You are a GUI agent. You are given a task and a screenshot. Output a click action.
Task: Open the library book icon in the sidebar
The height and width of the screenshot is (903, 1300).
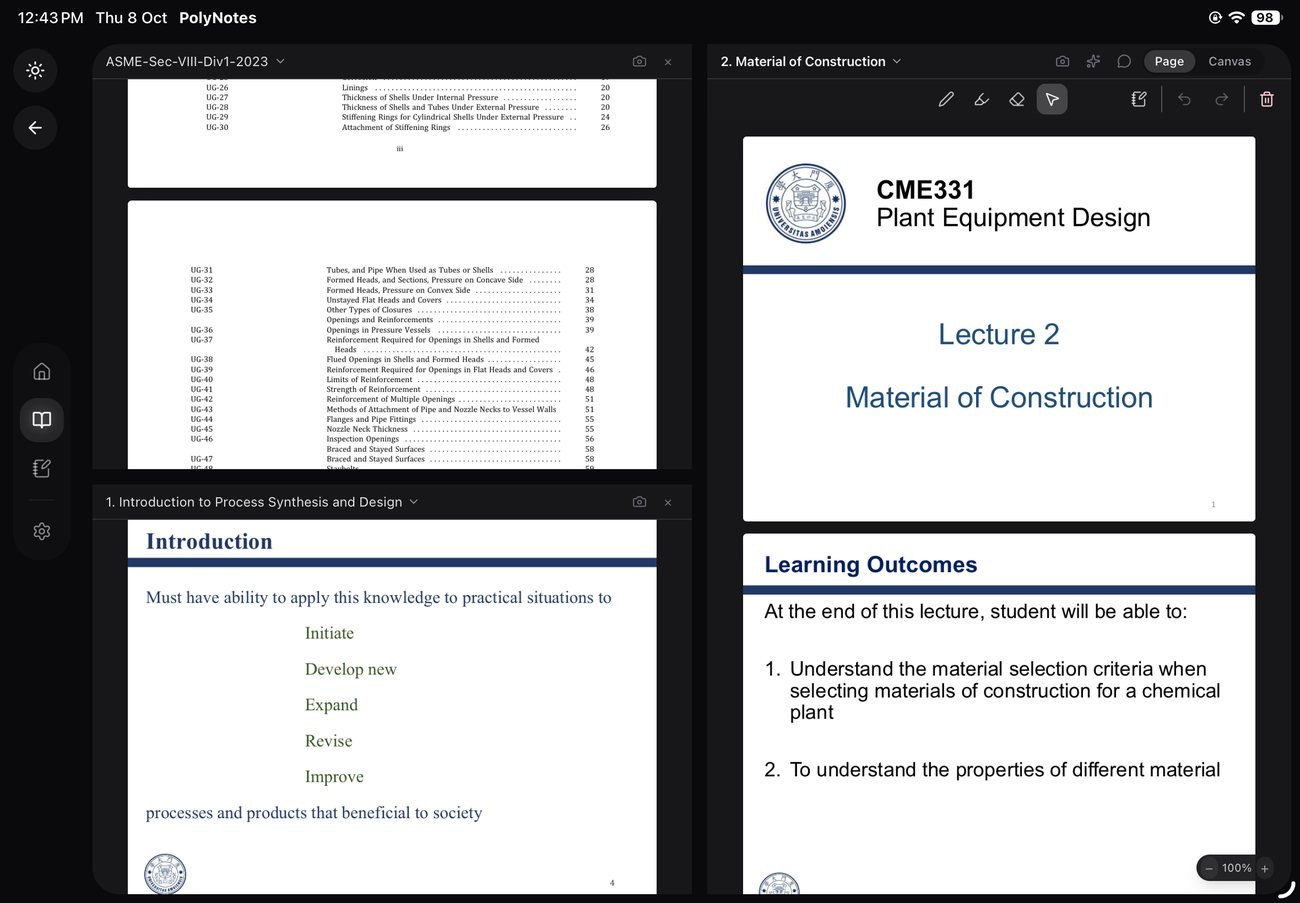click(42, 420)
